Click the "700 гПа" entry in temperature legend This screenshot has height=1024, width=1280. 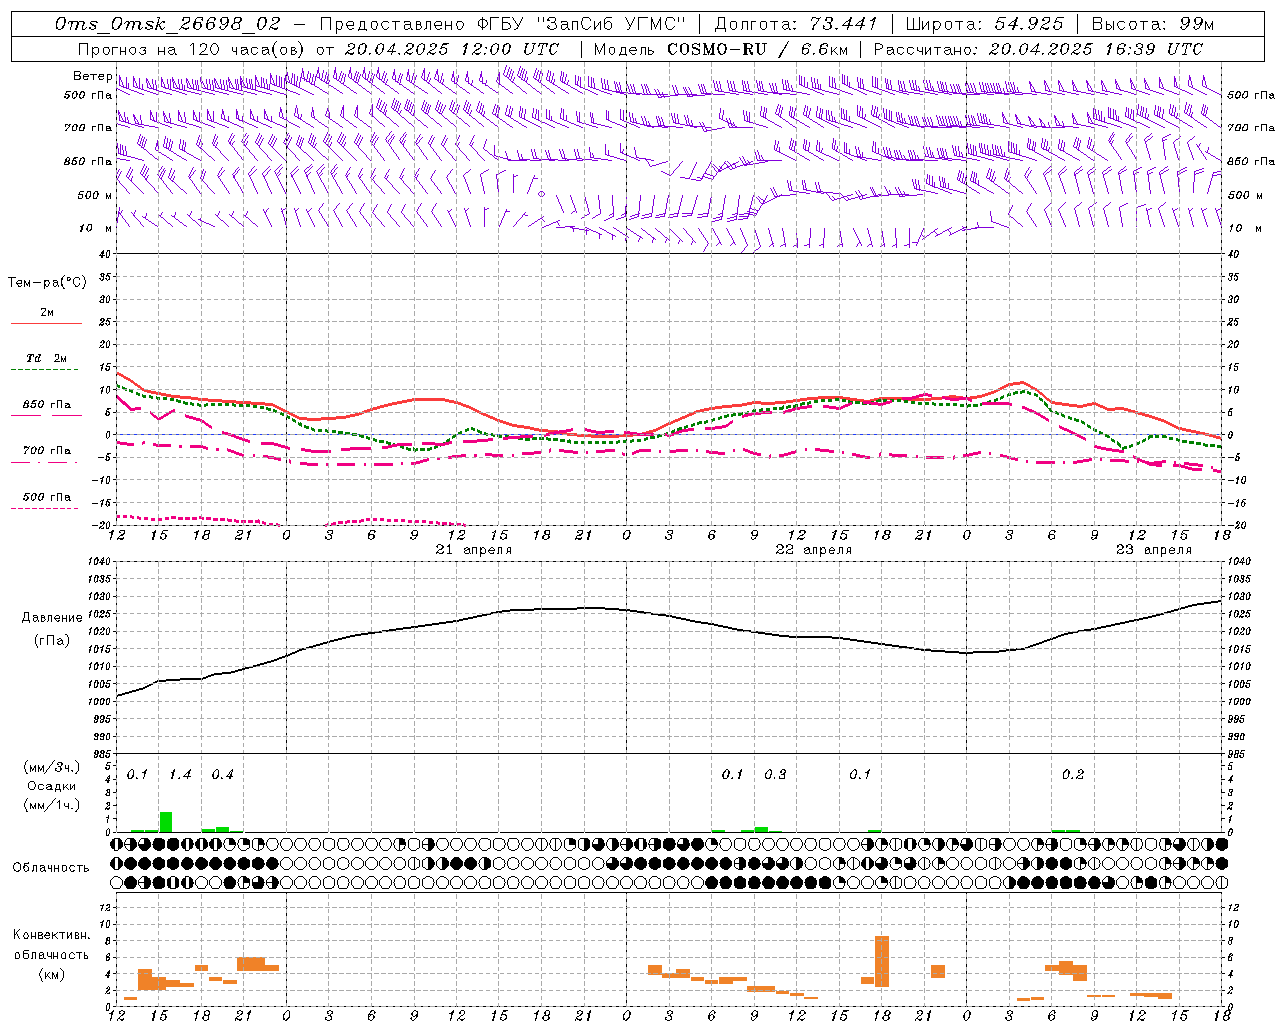[x=46, y=451]
